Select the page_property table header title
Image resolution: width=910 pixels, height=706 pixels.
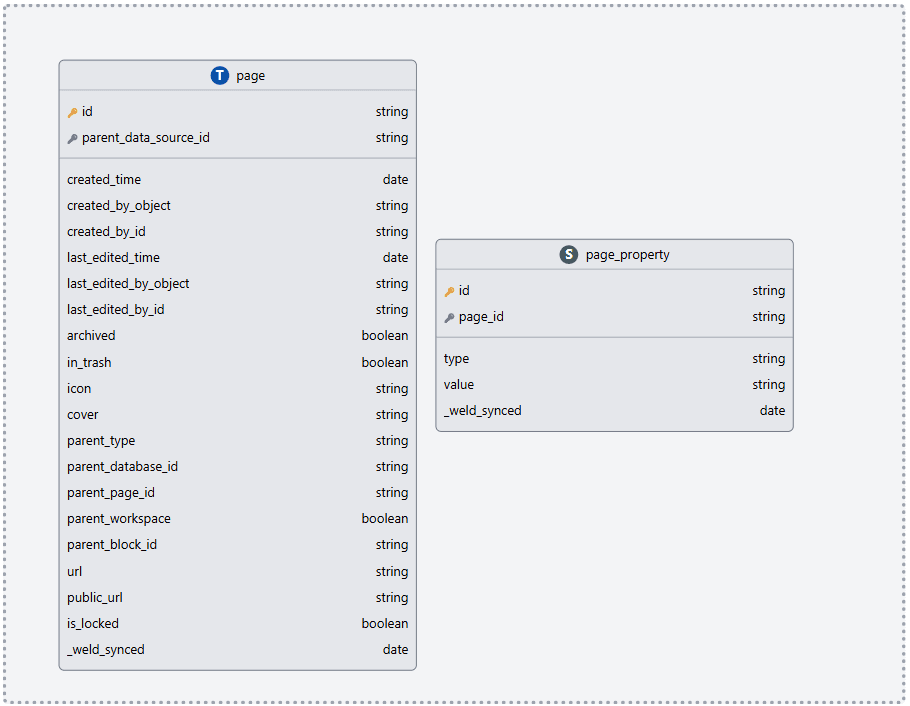pyautogui.click(x=627, y=255)
